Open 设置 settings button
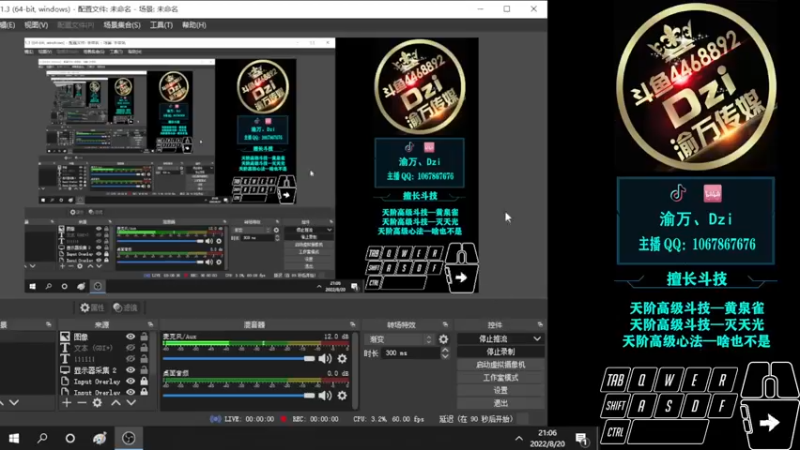The width and height of the screenshot is (800, 450). click(501, 390)
